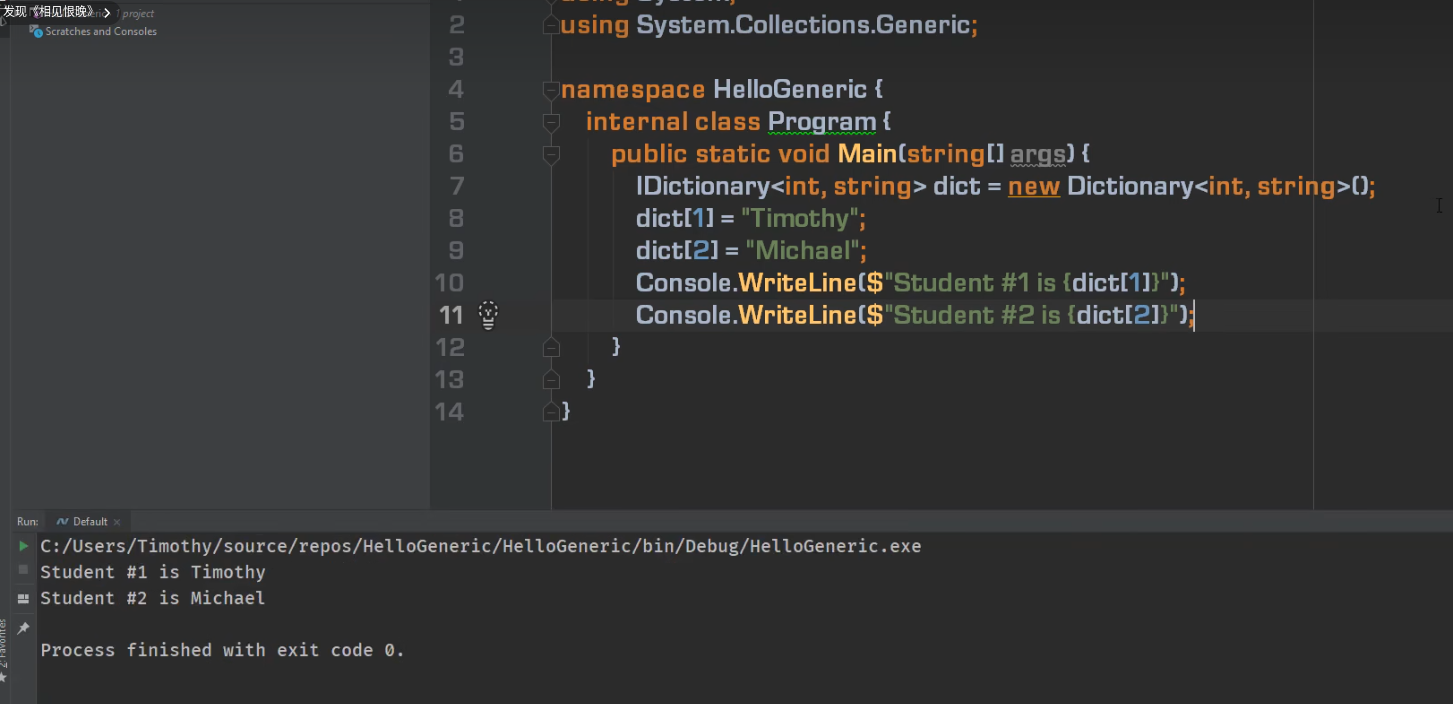The width and height of the screenshot is (1453, 704).
Task: Click the fold end marker at line 14
Action: (550, 411)
